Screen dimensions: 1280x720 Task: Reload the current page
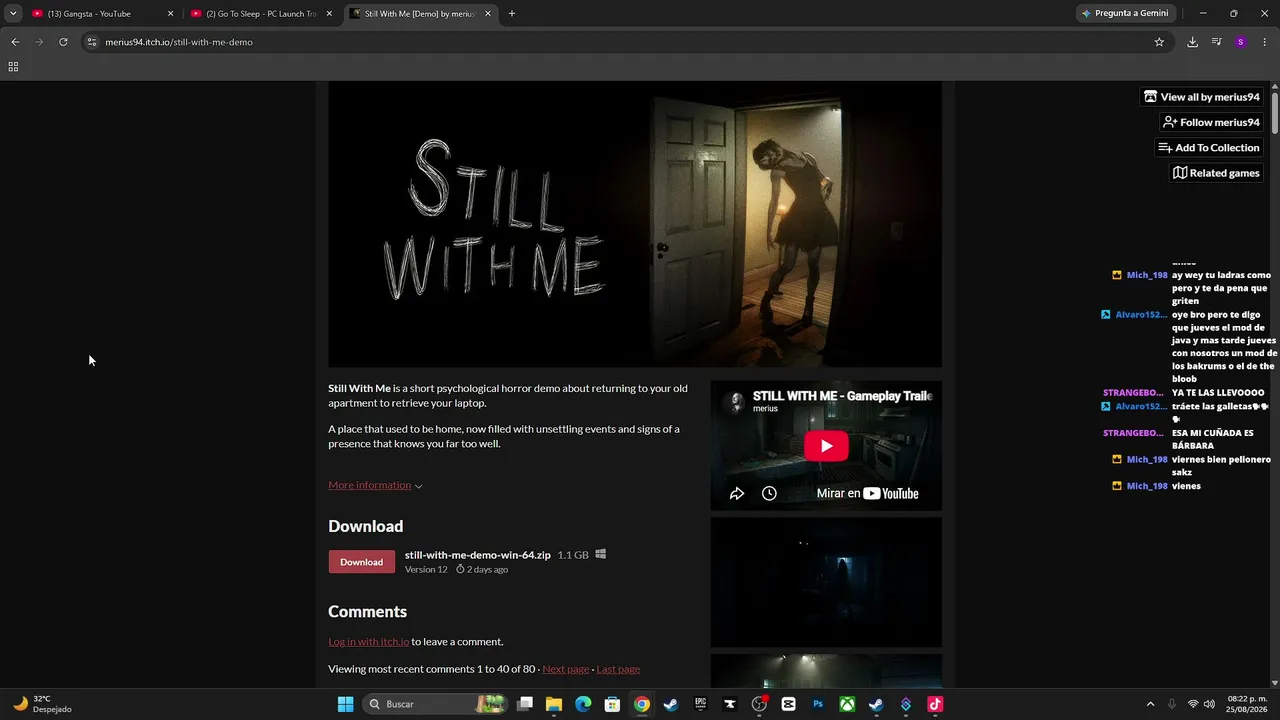point(63,42)
